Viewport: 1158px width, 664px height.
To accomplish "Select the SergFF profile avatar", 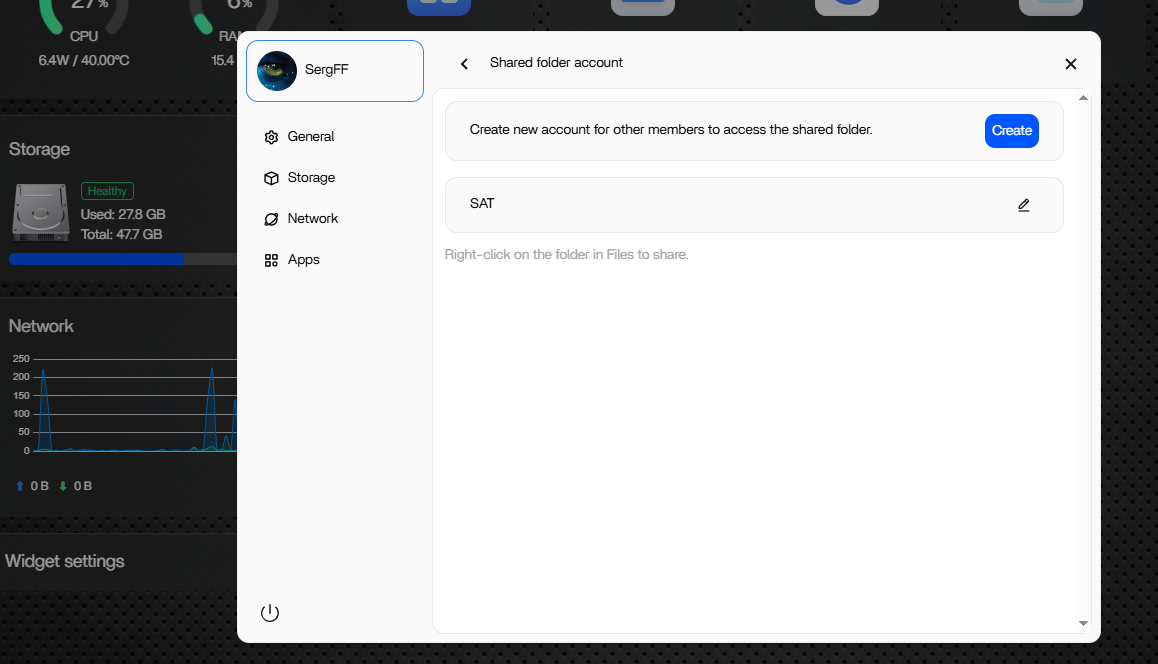I will [x=277, y=71].
